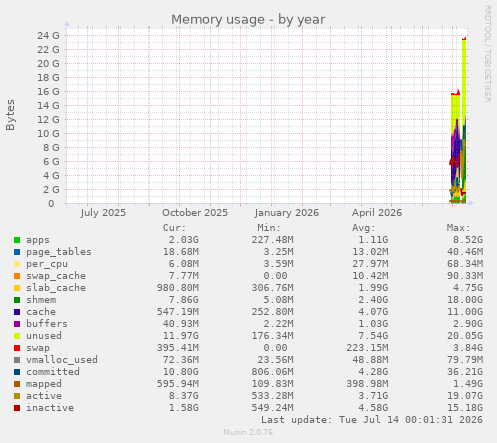Click the 'swap' legend label
This screenshot has height=443, width=497.
[x=38, y=348]
